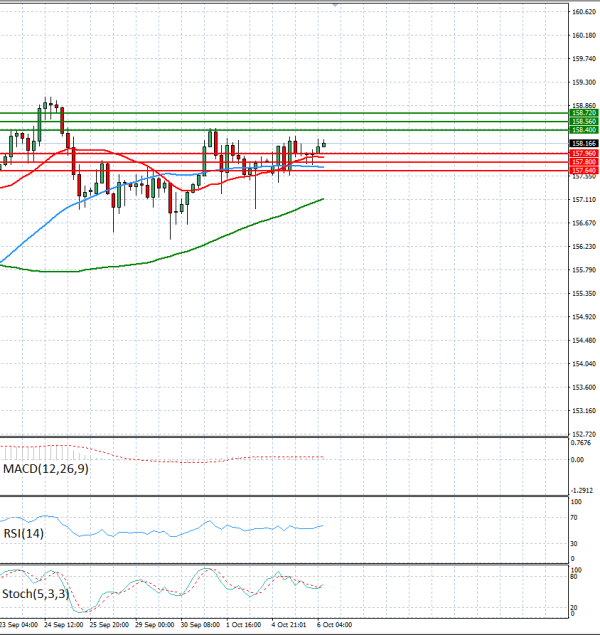This screenshot has height=635, width=600.
Task: Click the 152.720 price axis value
Action: point(584,434)
